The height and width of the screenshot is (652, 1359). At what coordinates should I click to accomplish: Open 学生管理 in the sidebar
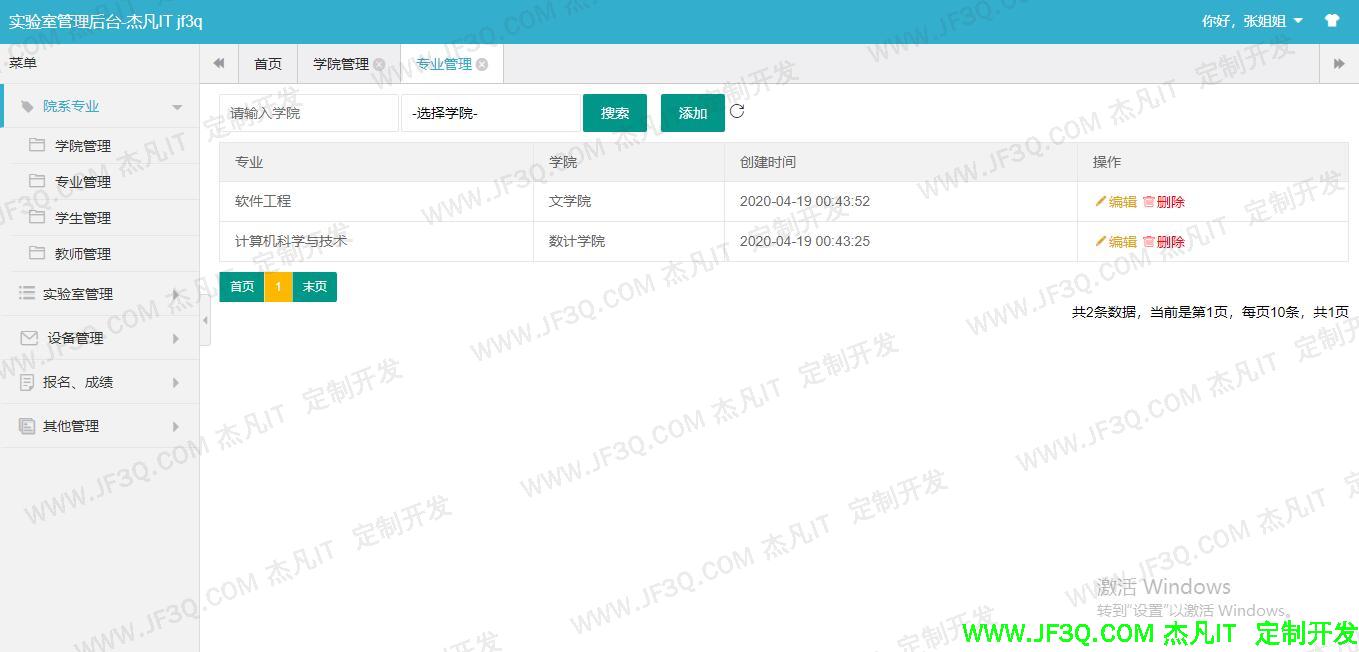tap(83, 218)
